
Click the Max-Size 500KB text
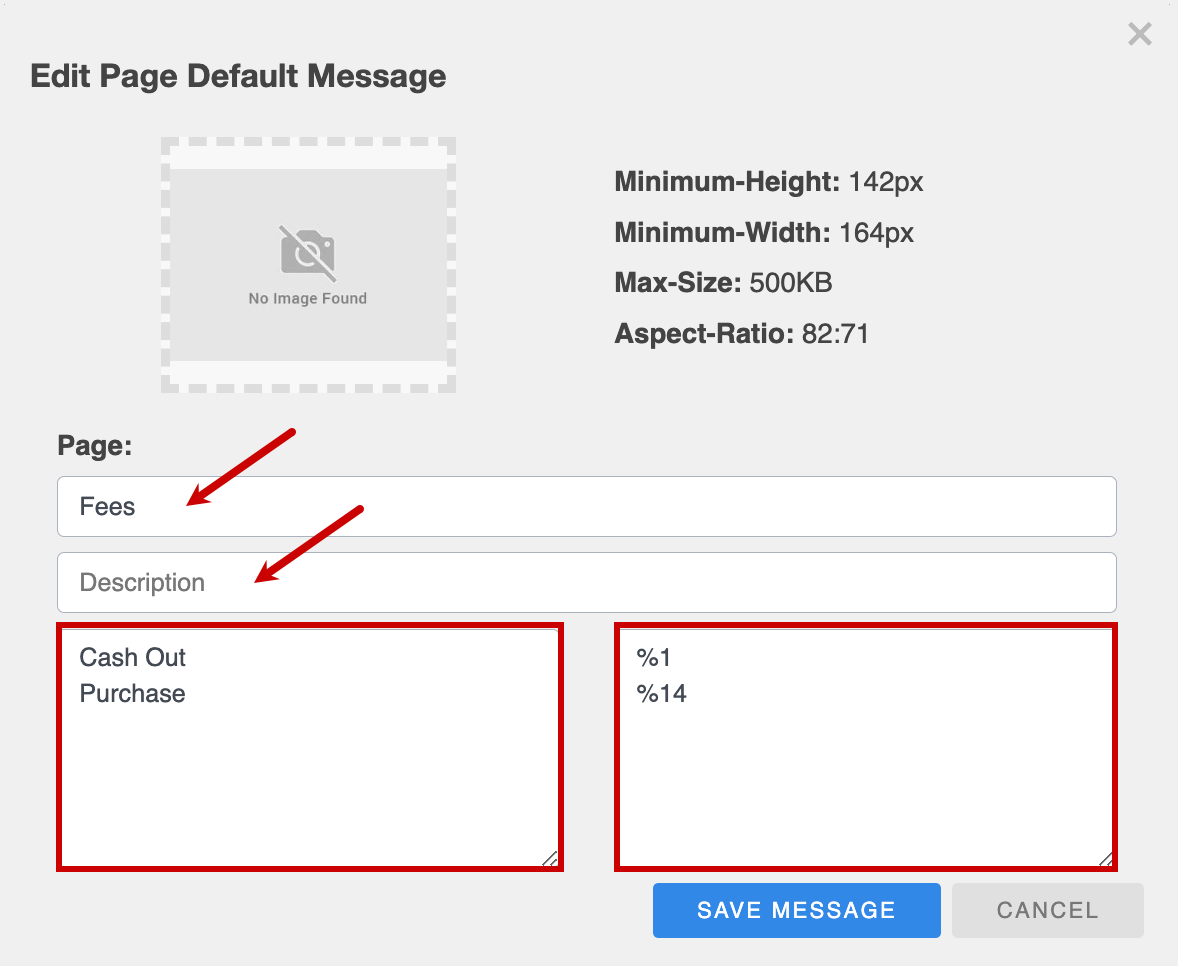coord(723,283)
